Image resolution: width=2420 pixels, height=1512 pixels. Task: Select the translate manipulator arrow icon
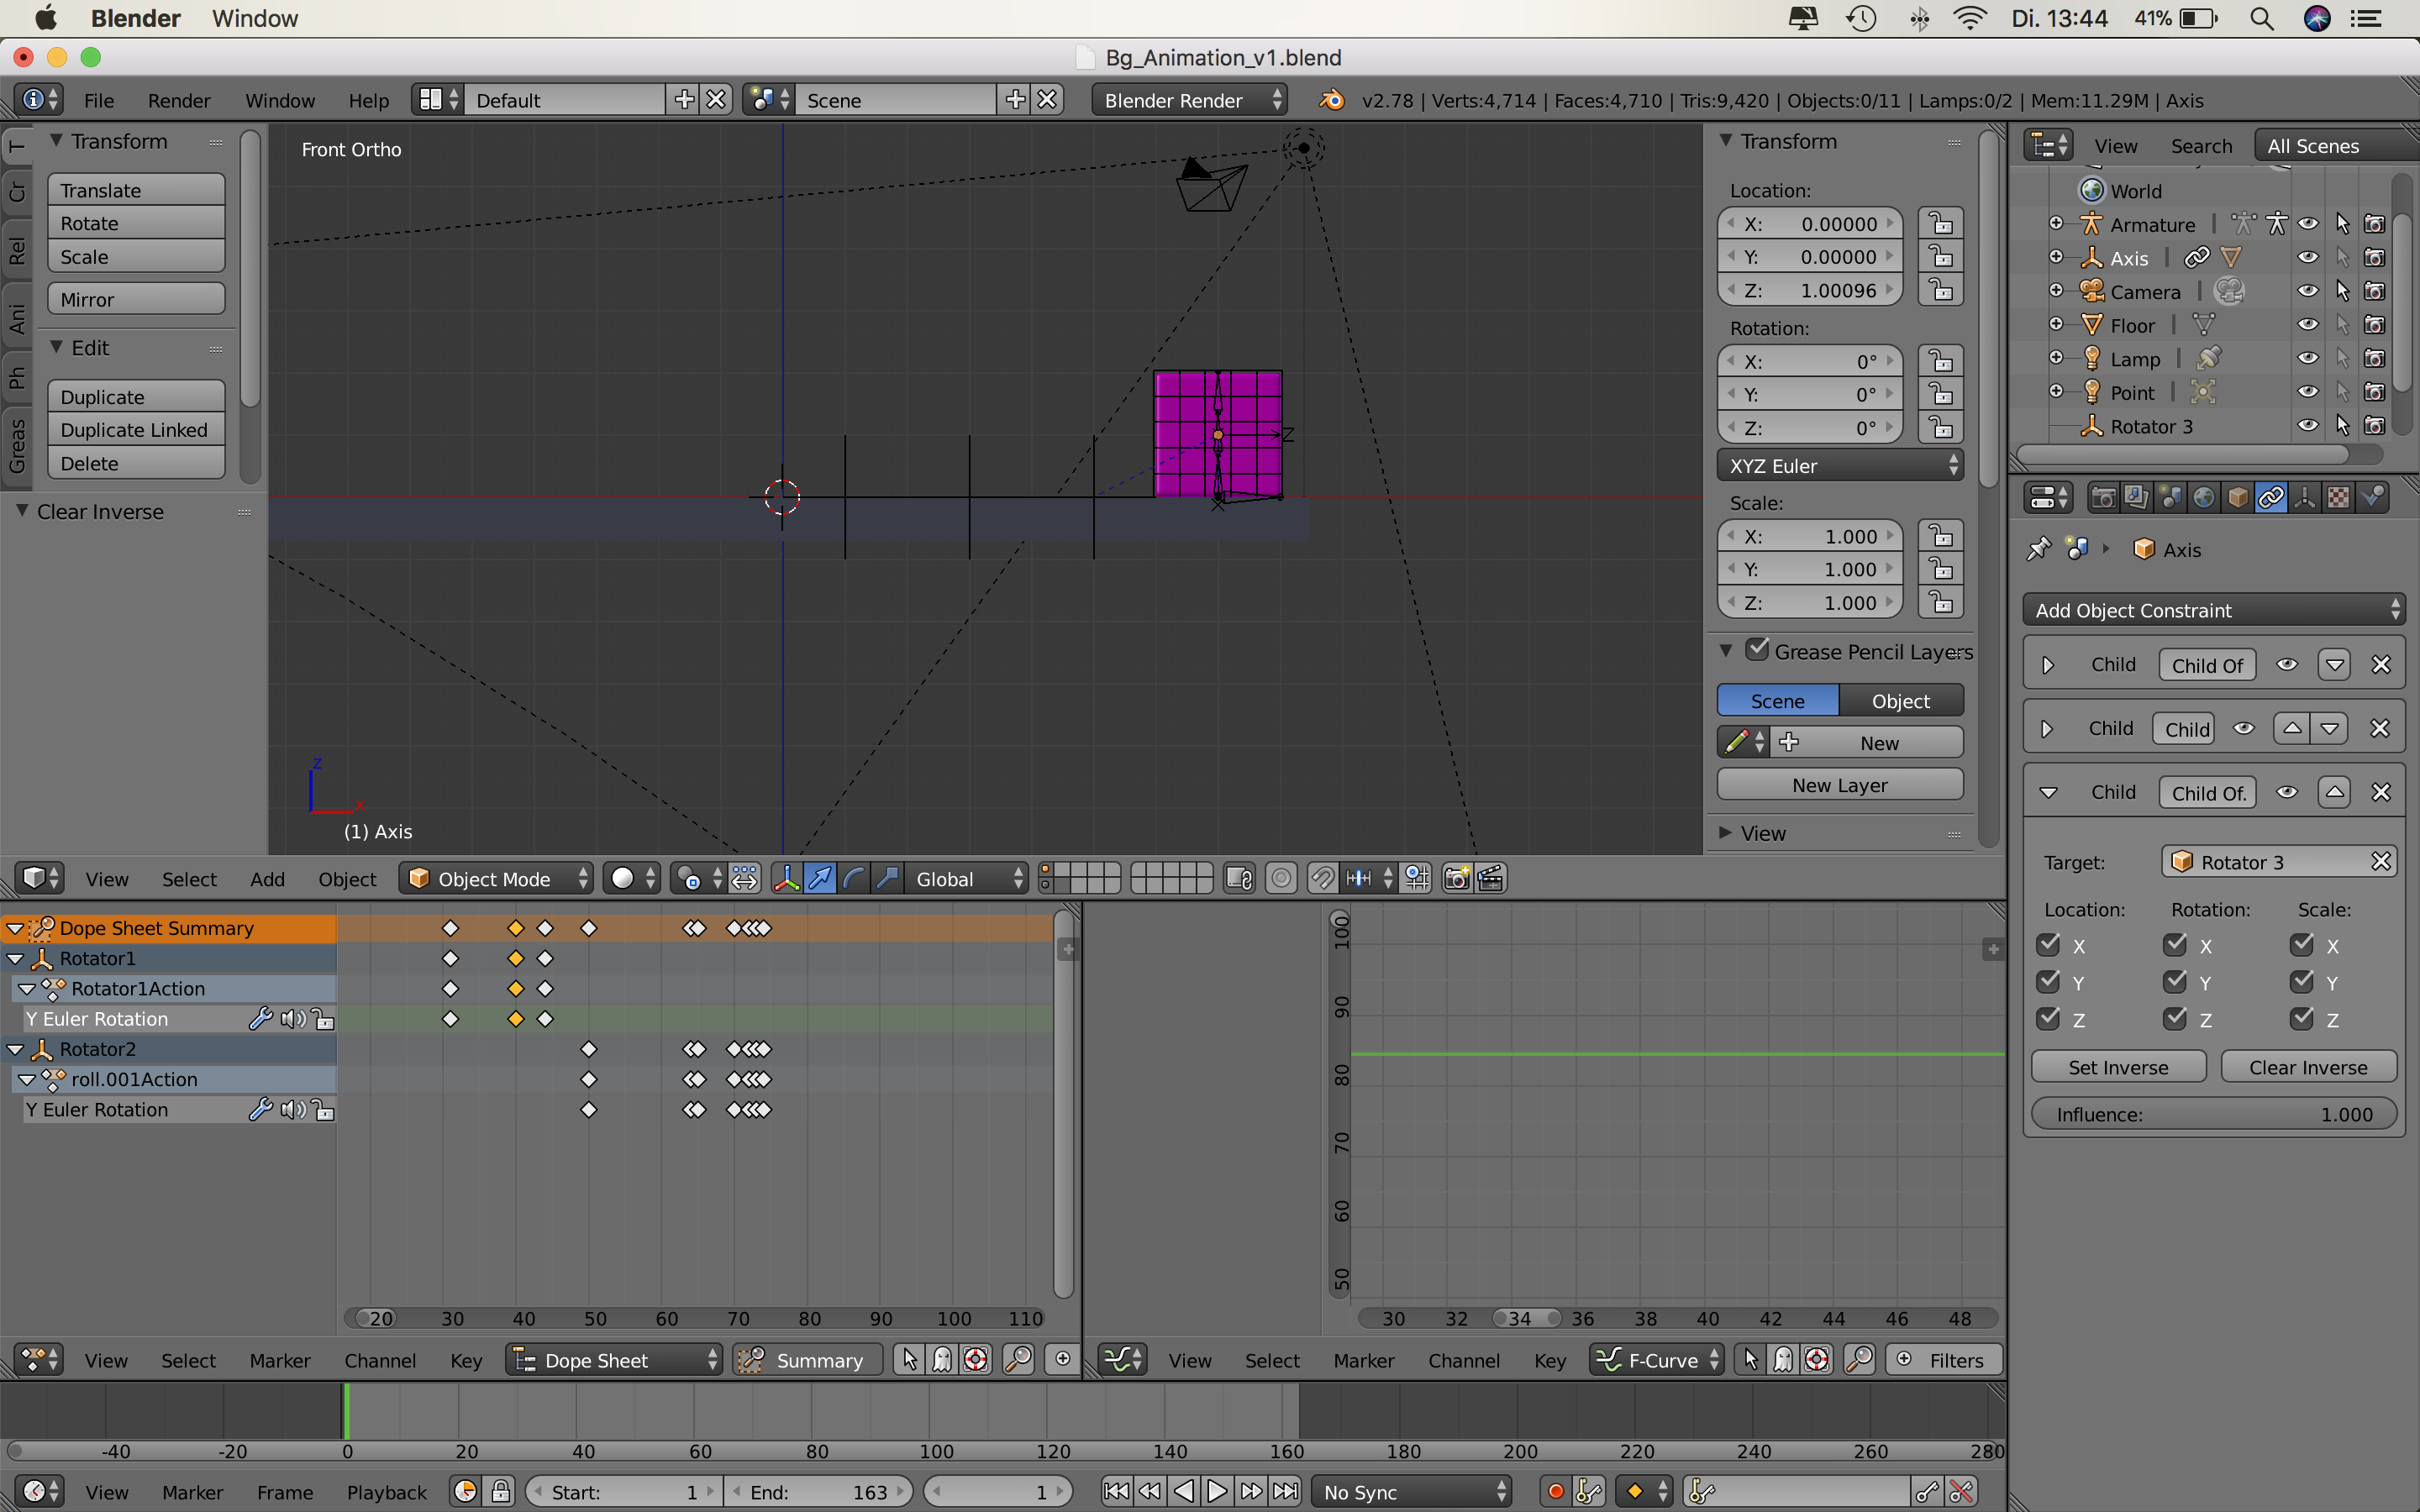click(820, 877)
